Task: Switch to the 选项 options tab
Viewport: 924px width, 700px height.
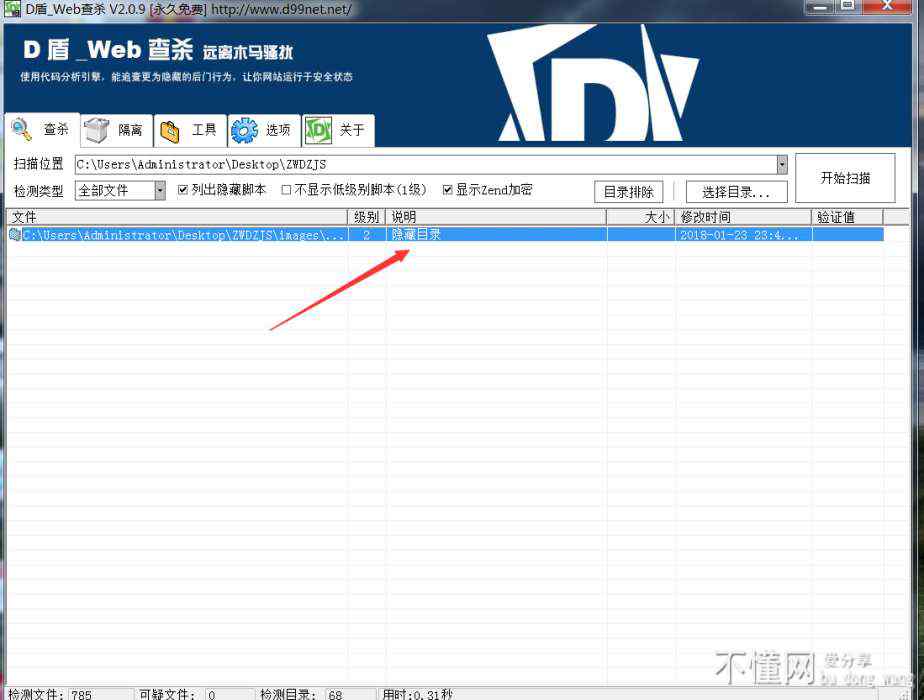Action: pos(263,130)
